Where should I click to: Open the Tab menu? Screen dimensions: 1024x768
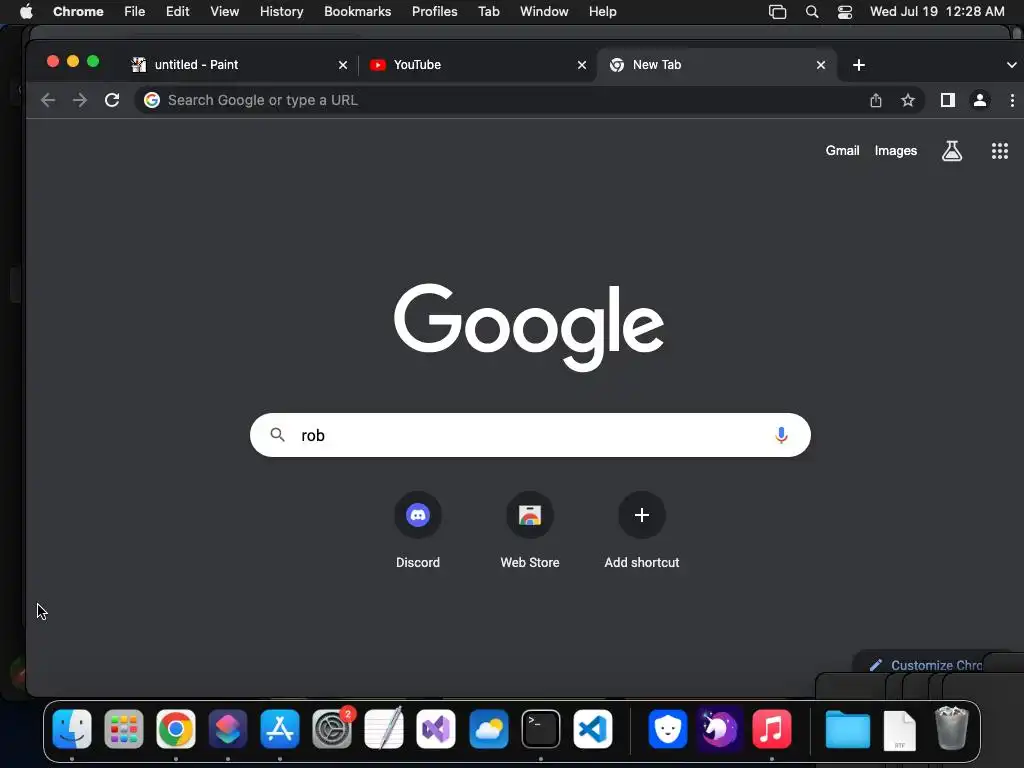click(x=488, y=12)
